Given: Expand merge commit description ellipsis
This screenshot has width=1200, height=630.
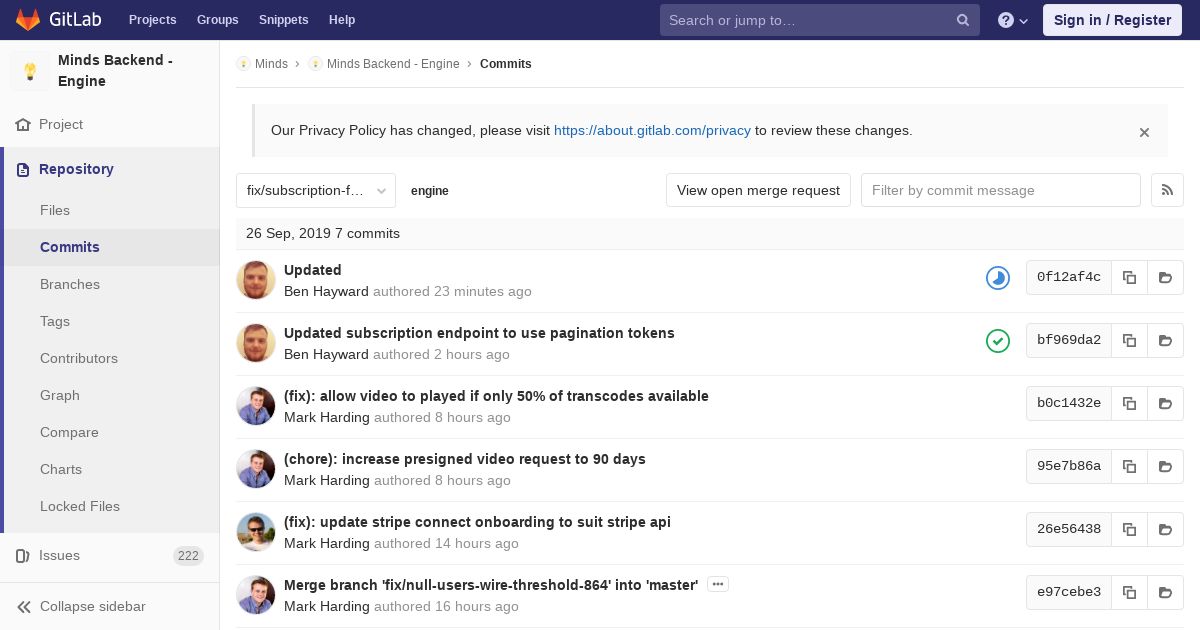Looking at the screenshot, I should click(x=717, y=584).
